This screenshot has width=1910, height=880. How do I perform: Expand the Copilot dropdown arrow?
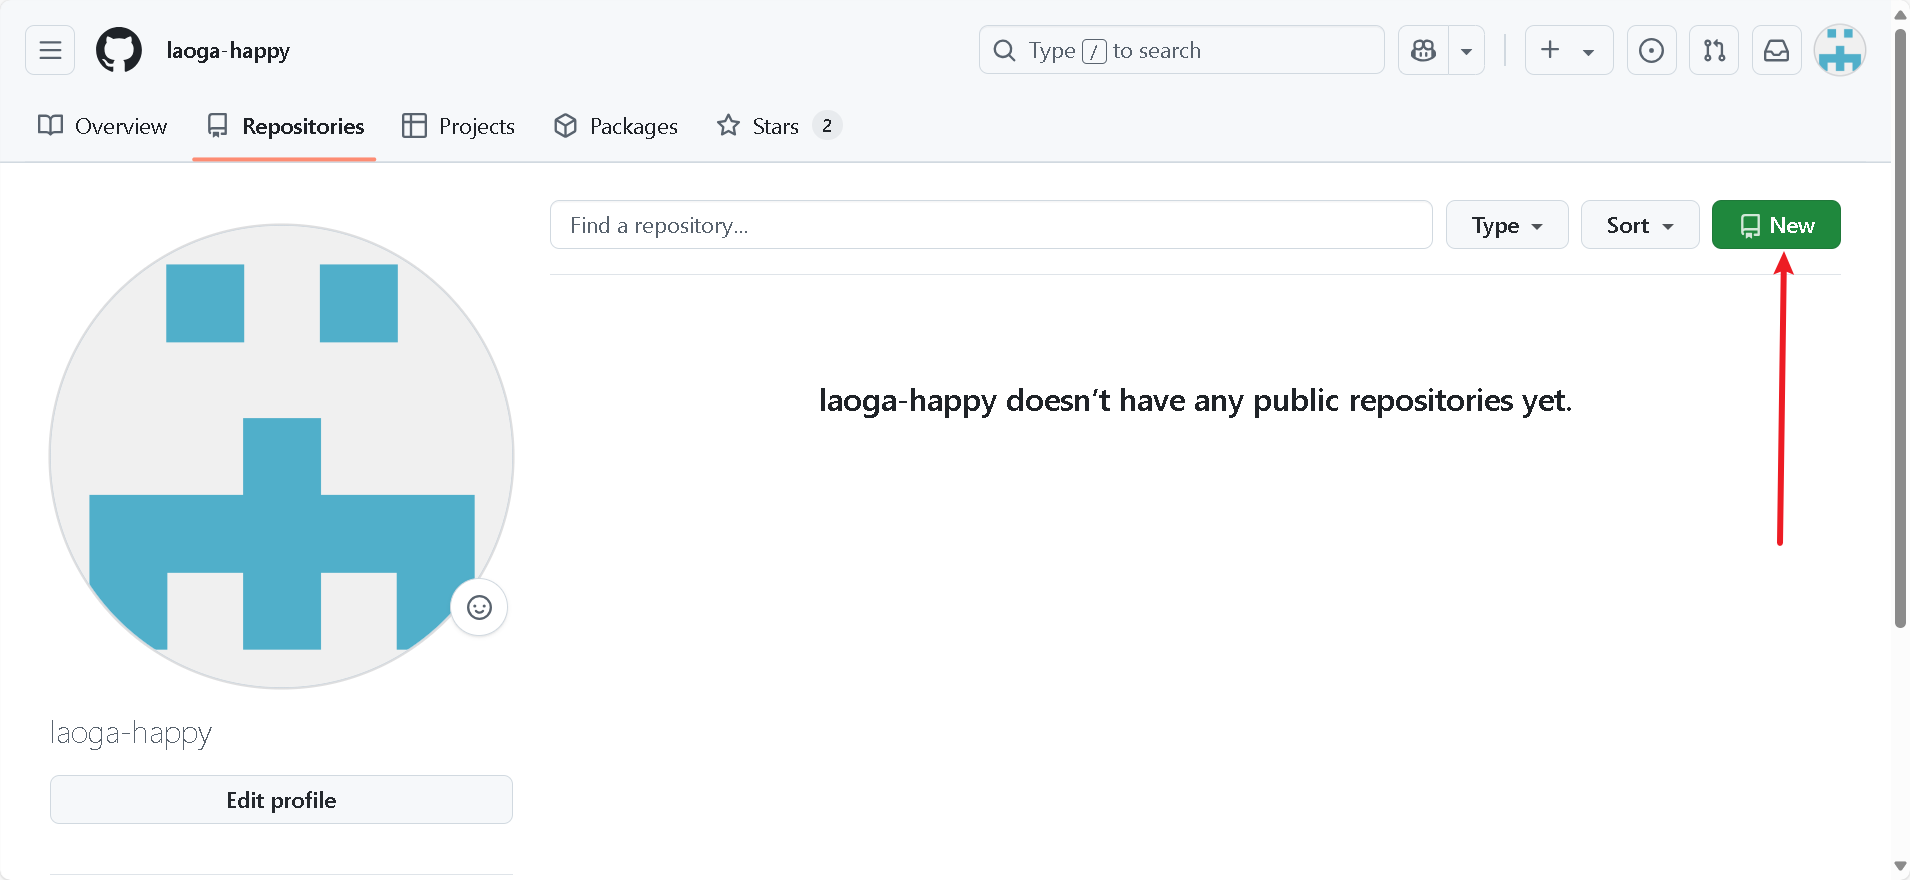point(1466,51)
